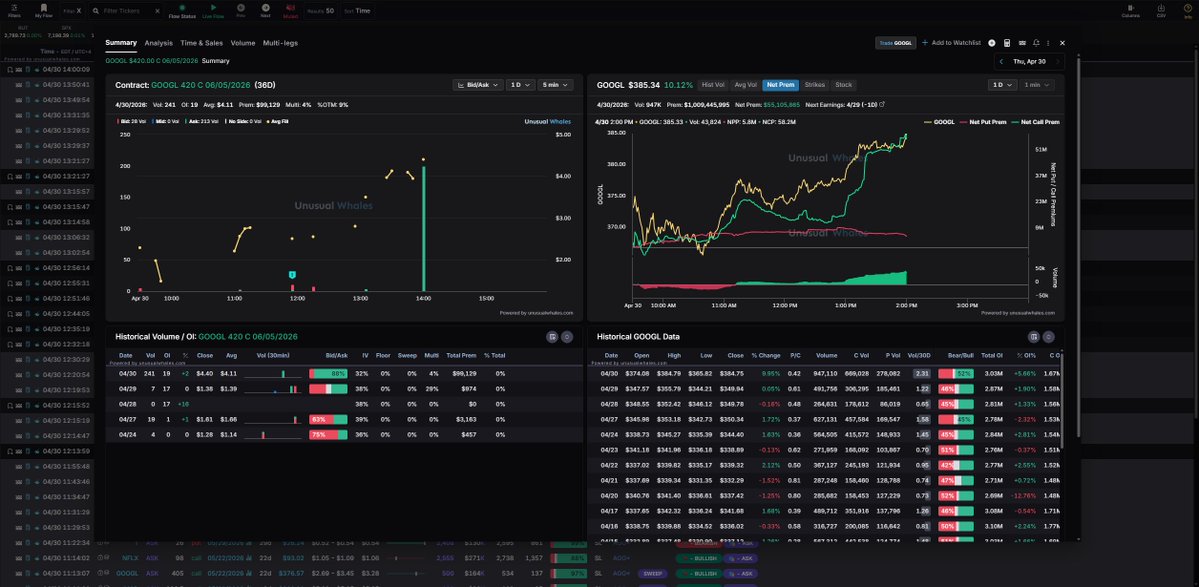Toggle Net Call Prem legend series
The height and width of the screenshot is (587, 1199).
(x=1035, y=122)
